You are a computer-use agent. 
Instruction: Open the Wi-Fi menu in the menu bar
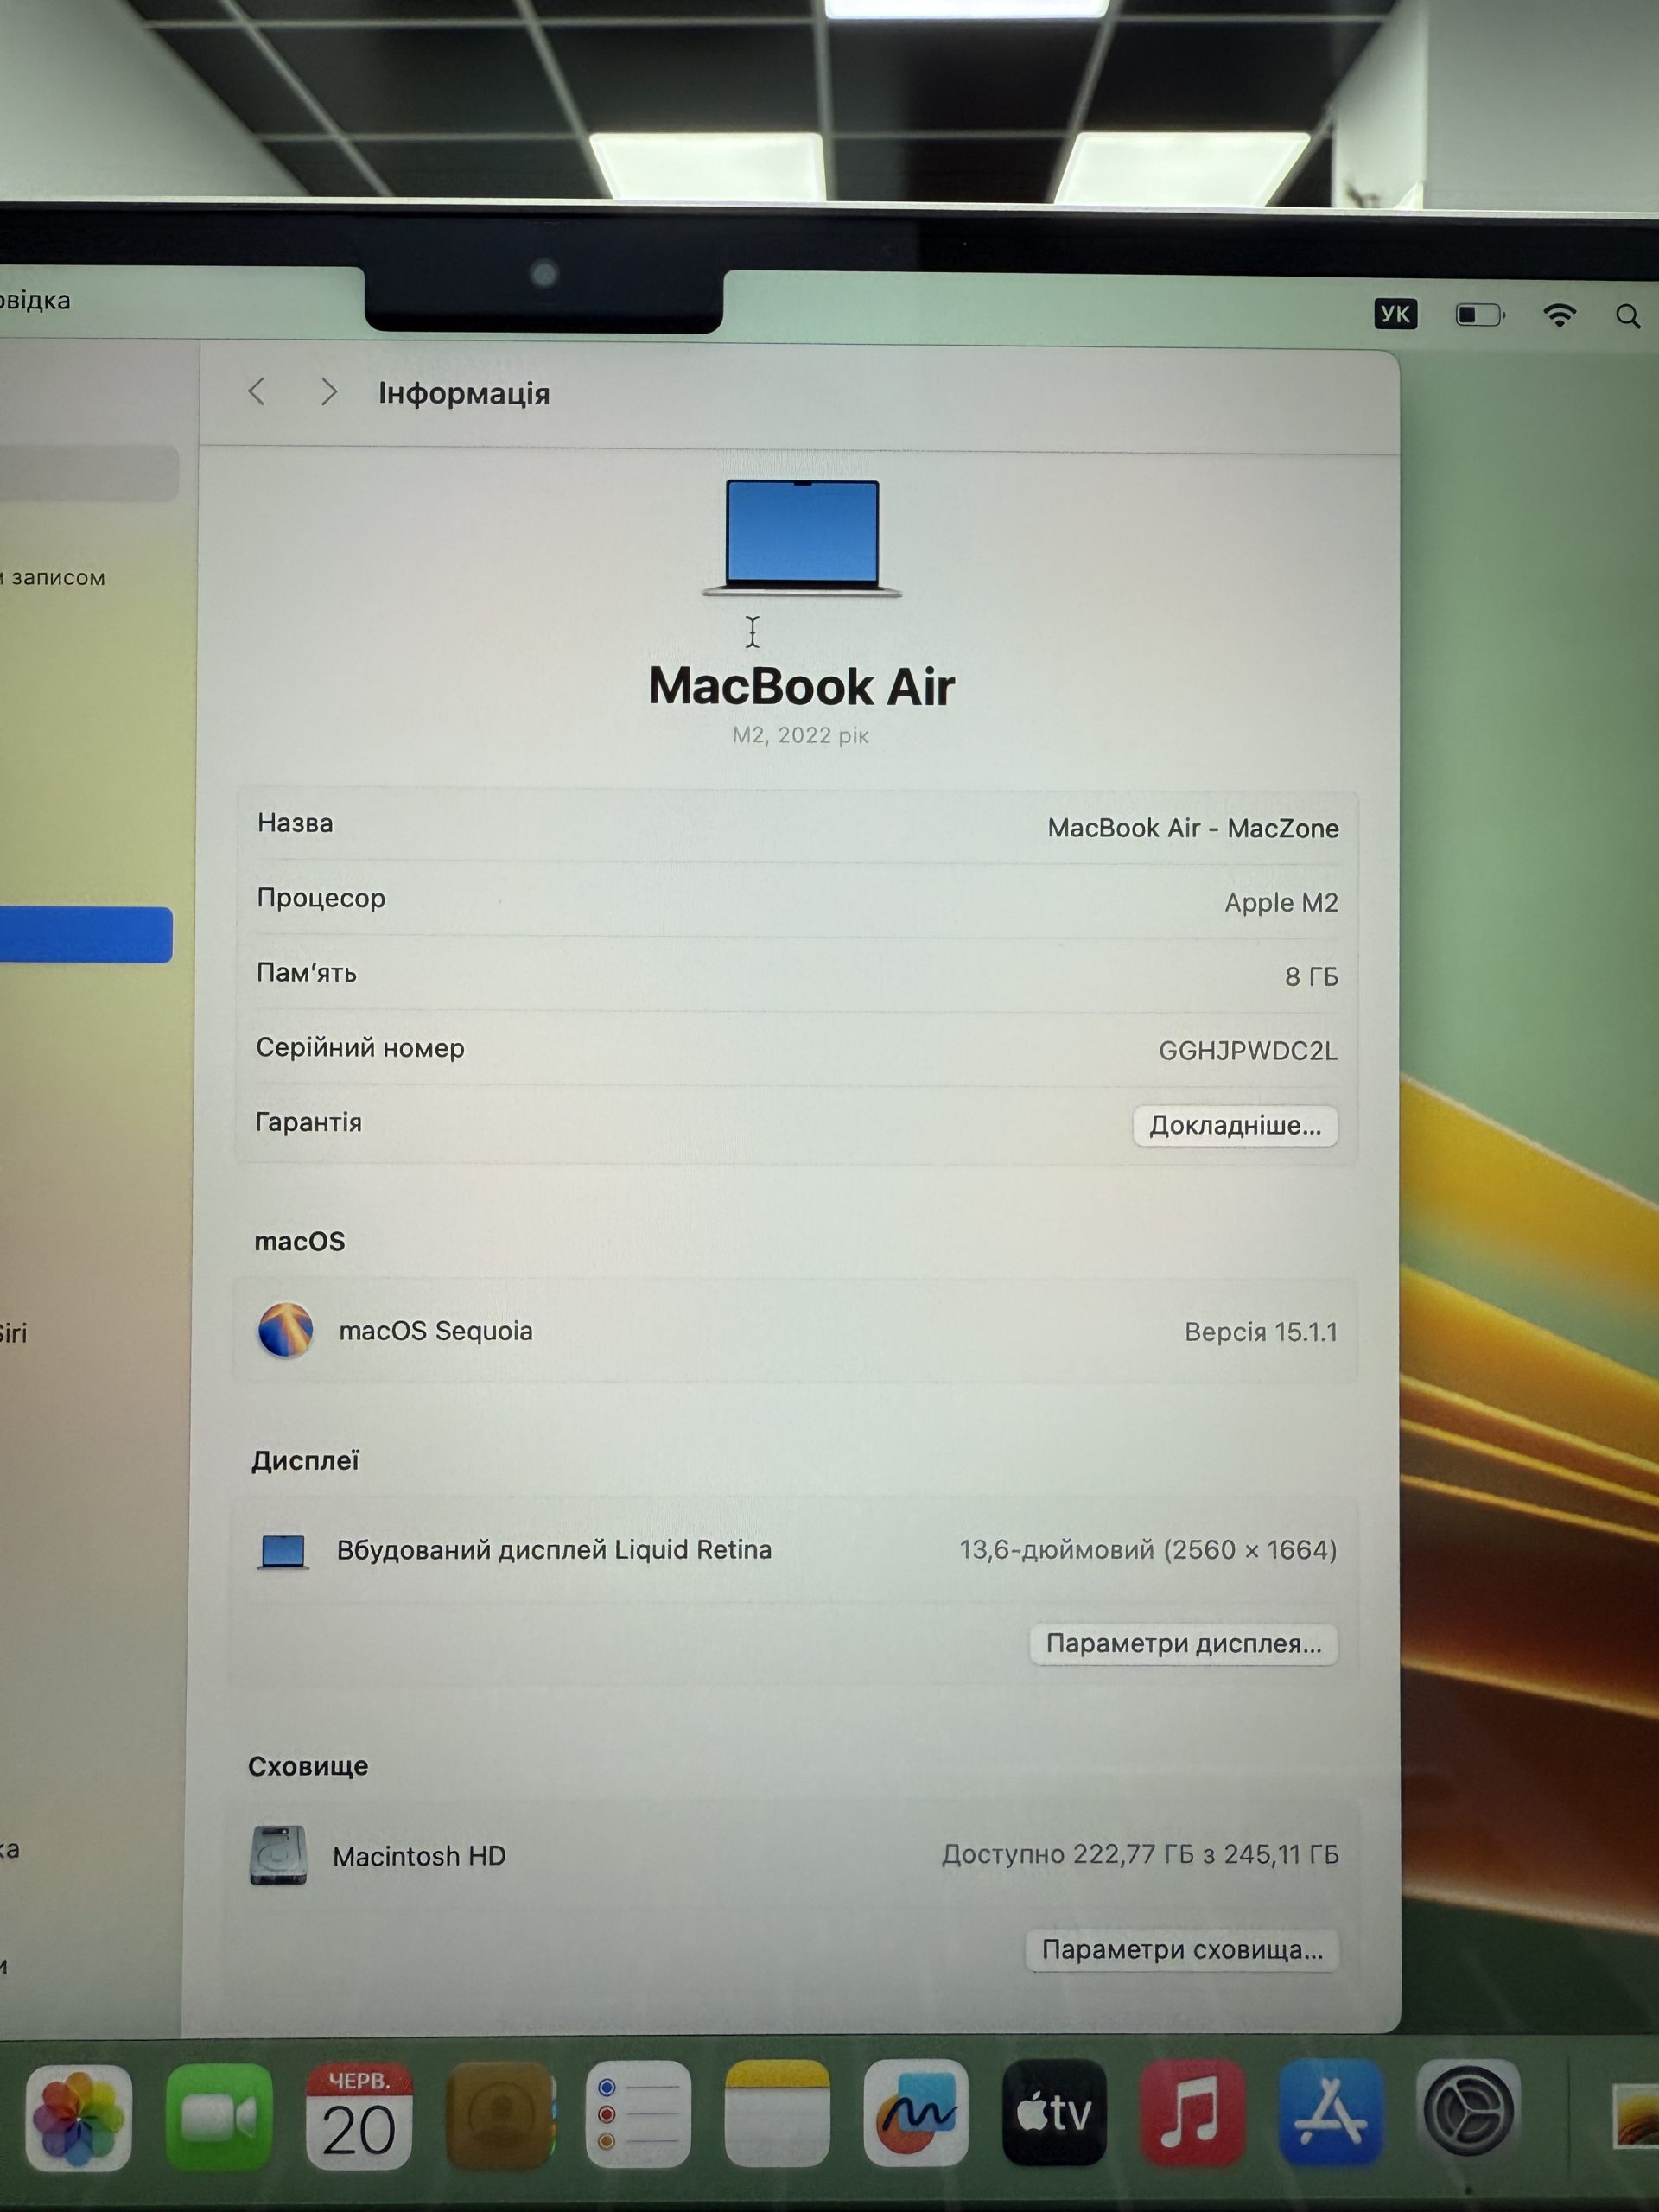[1560, 316]
